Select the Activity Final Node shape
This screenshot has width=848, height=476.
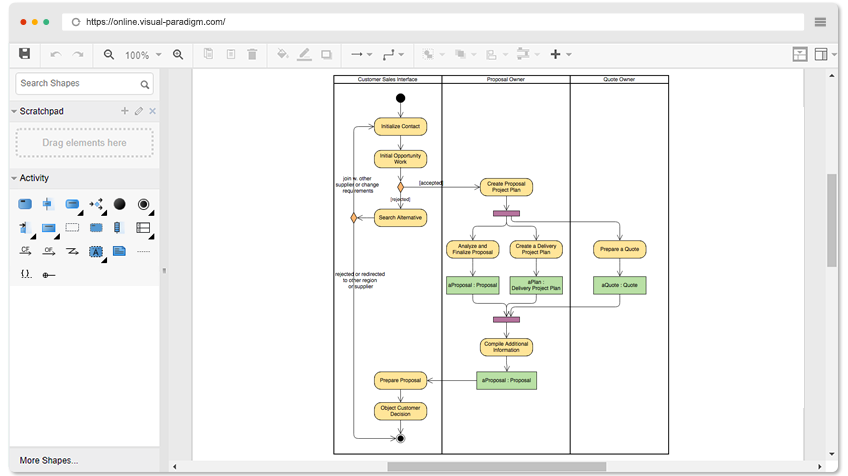tap(143, 204)
